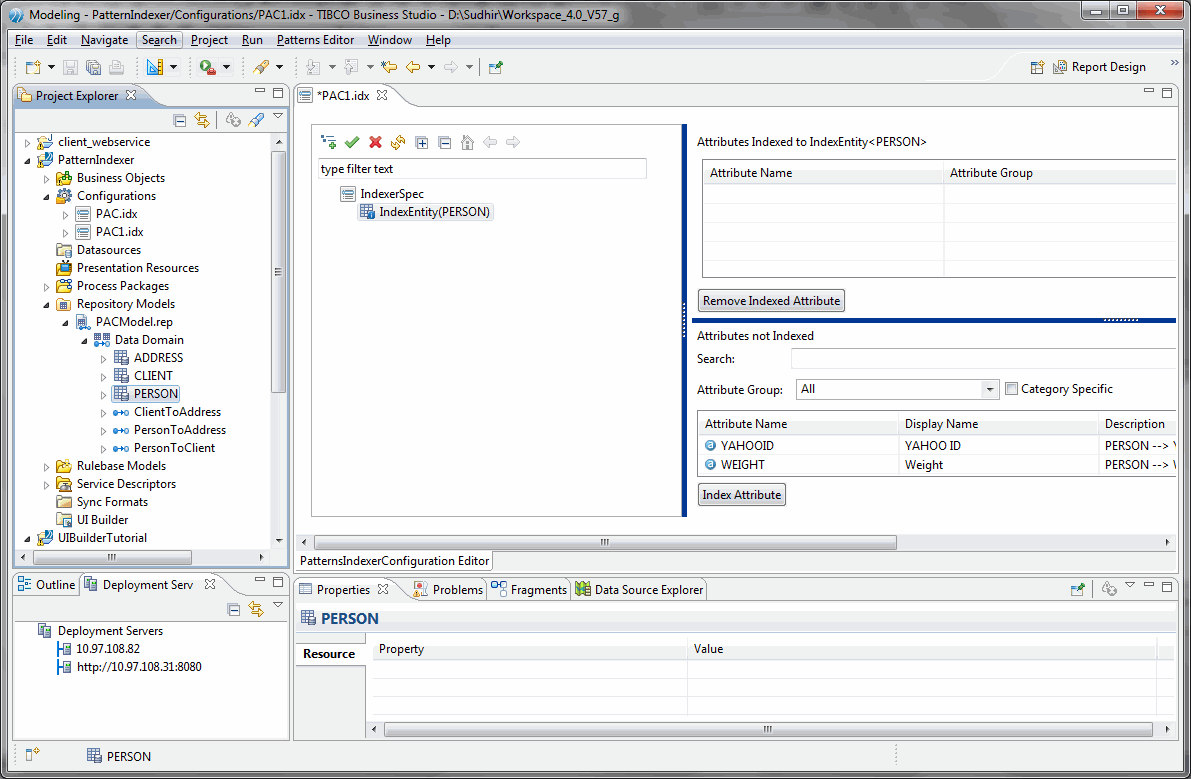Open the Search menu
The height and width of the screenshot is (779, 1191).
click(160, 40)
